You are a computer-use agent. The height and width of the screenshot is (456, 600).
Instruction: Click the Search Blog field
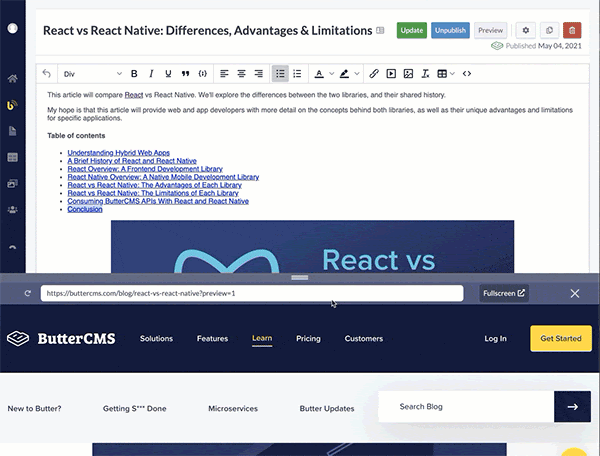coord(466,407)
